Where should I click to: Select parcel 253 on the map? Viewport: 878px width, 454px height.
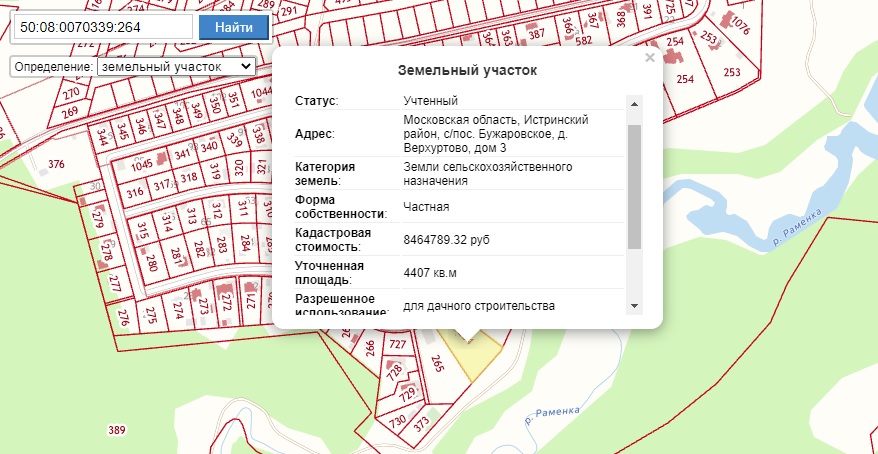pyautogui.click(x=731, y=72)
